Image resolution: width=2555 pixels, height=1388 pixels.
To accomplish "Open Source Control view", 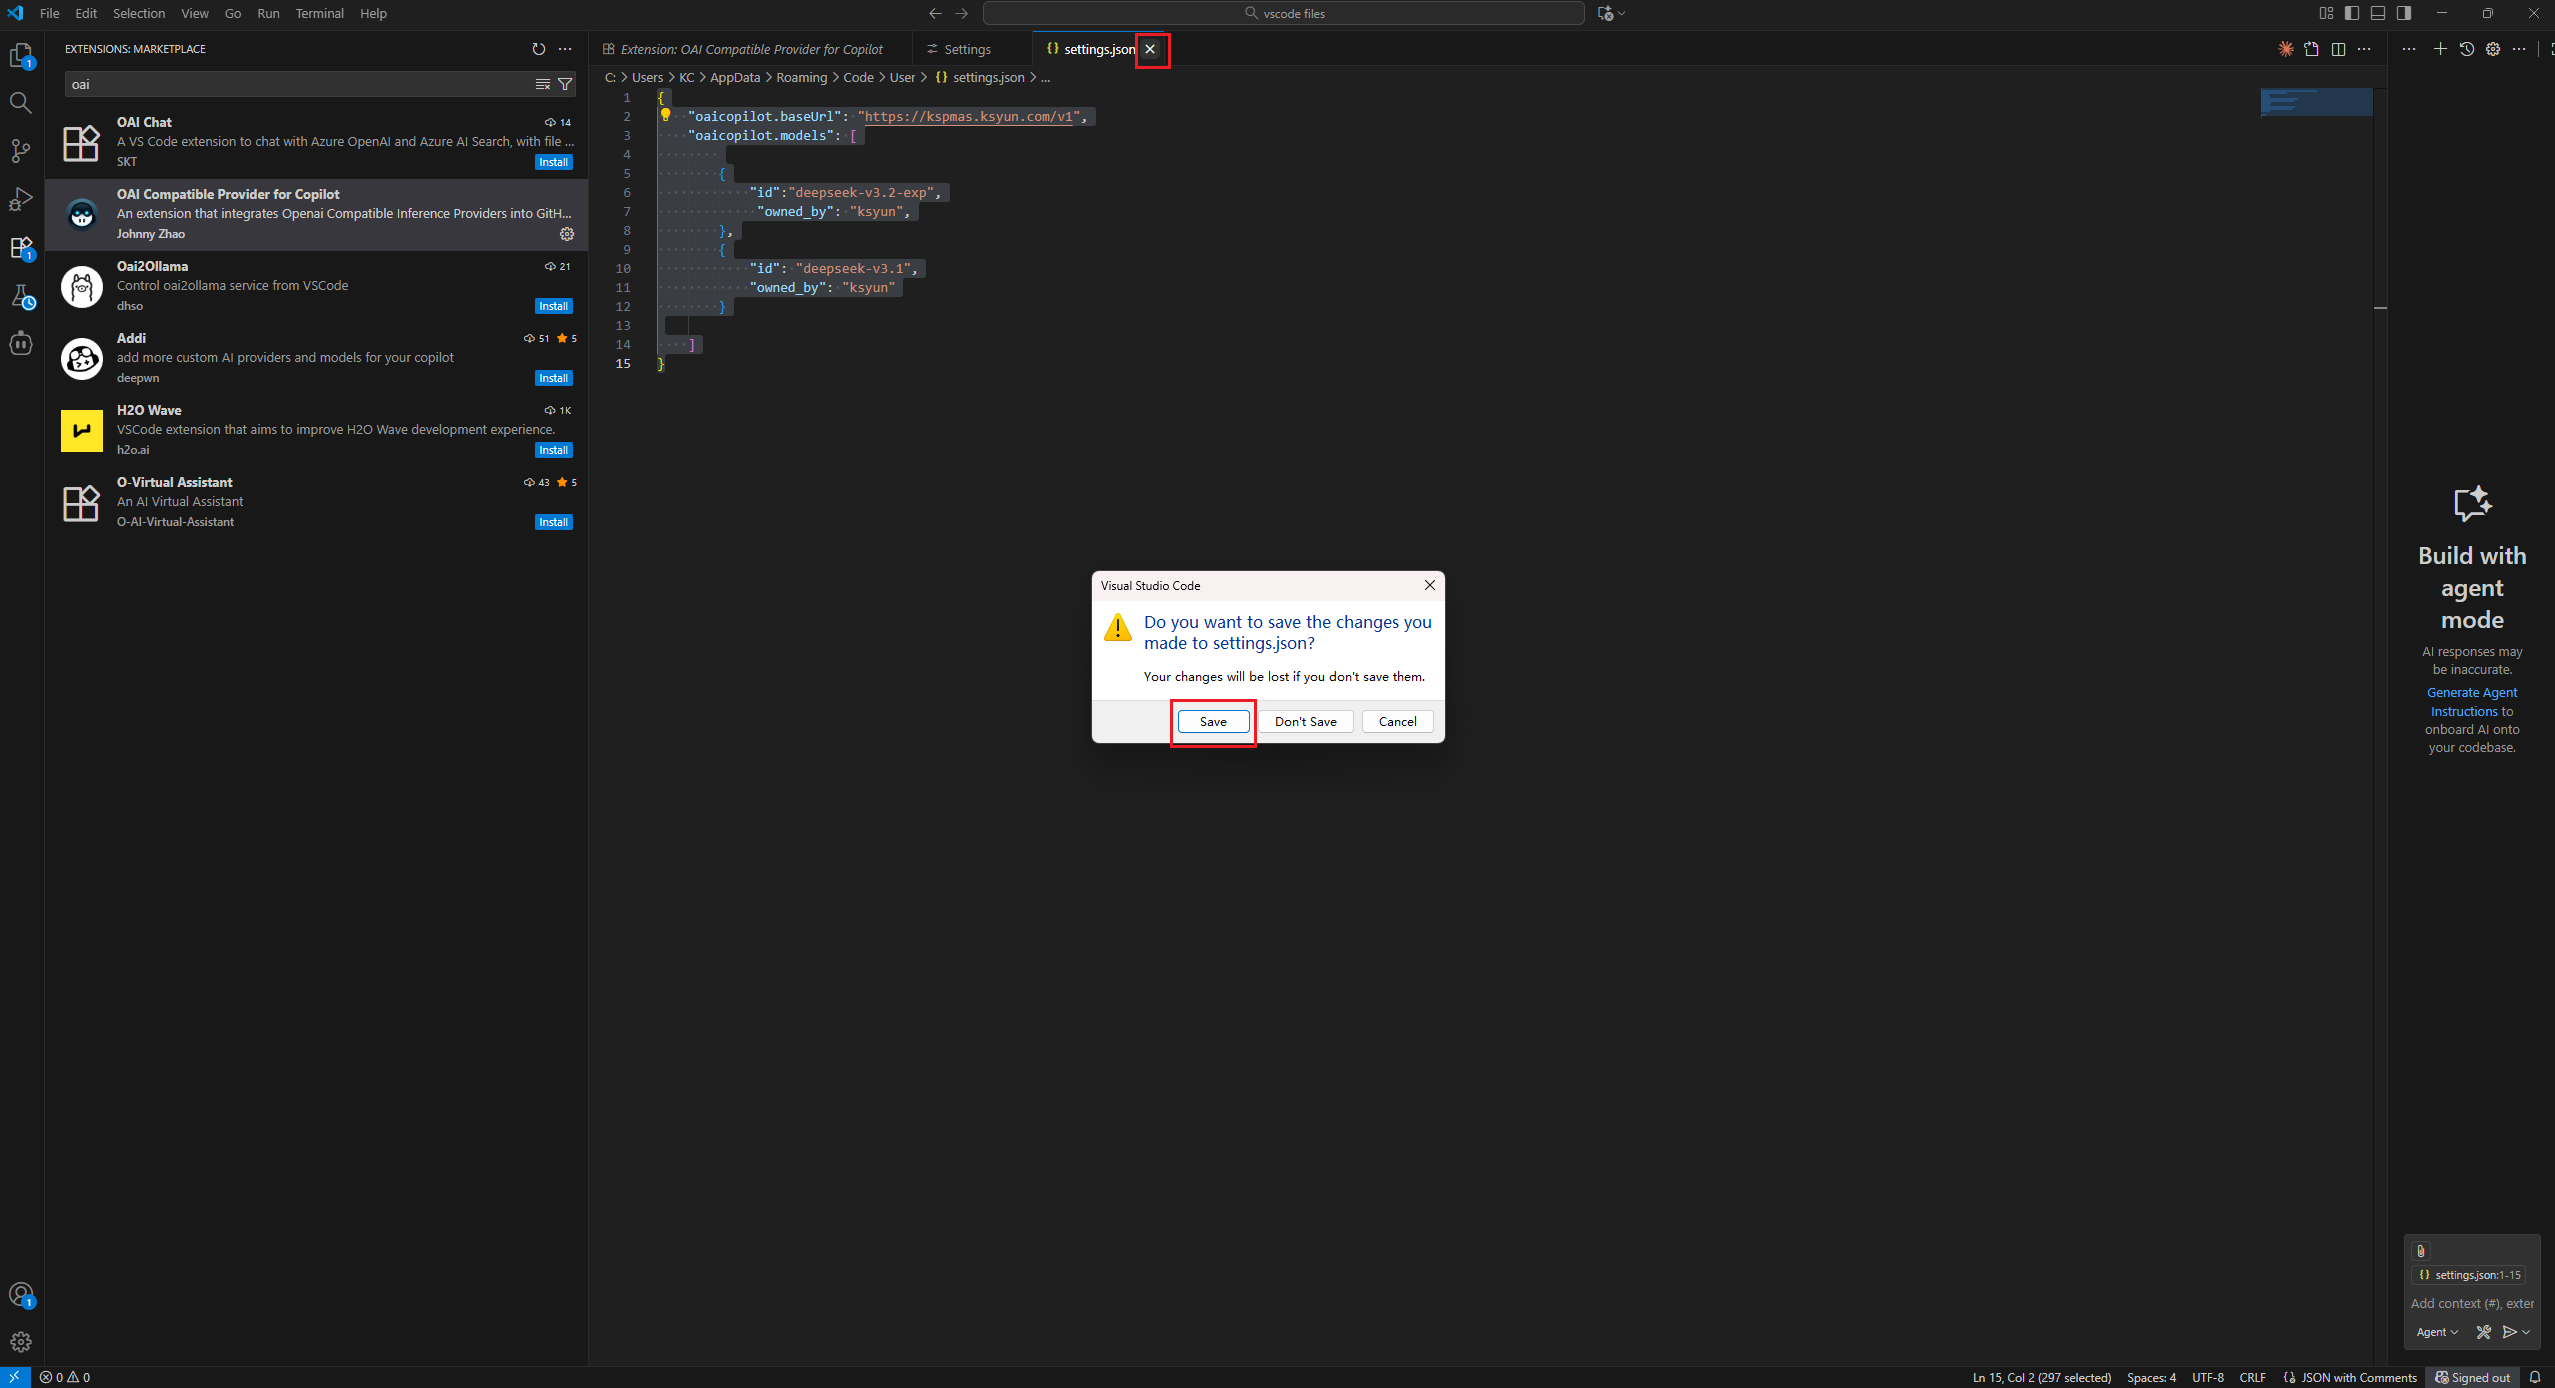I will [21, 151].
